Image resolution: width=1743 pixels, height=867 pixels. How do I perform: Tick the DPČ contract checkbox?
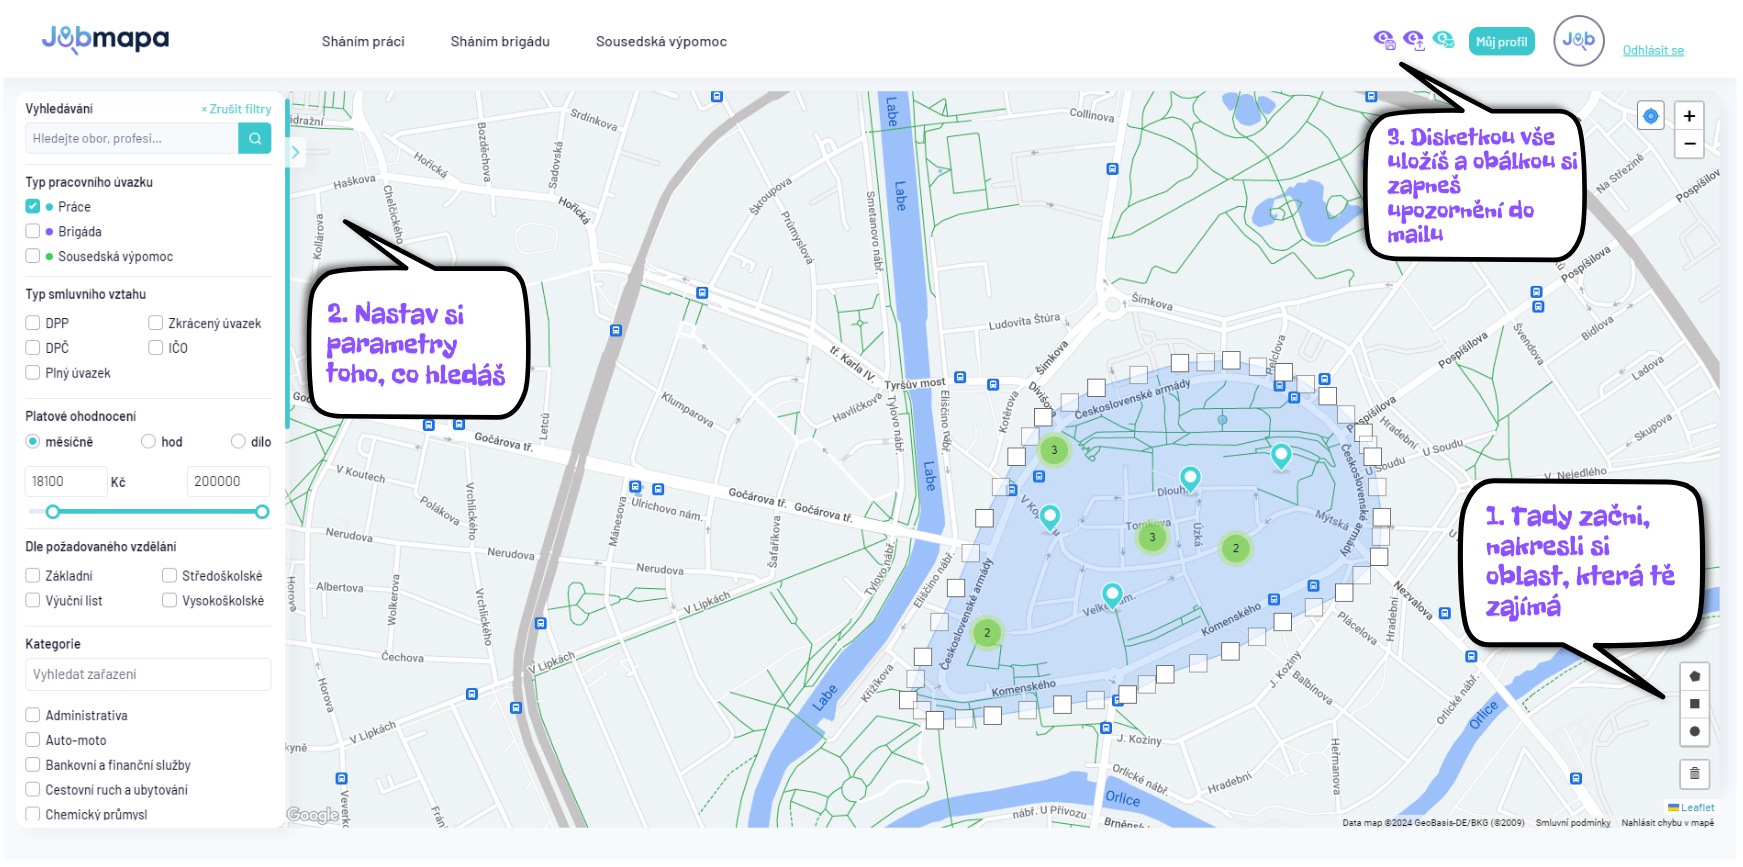33,348
